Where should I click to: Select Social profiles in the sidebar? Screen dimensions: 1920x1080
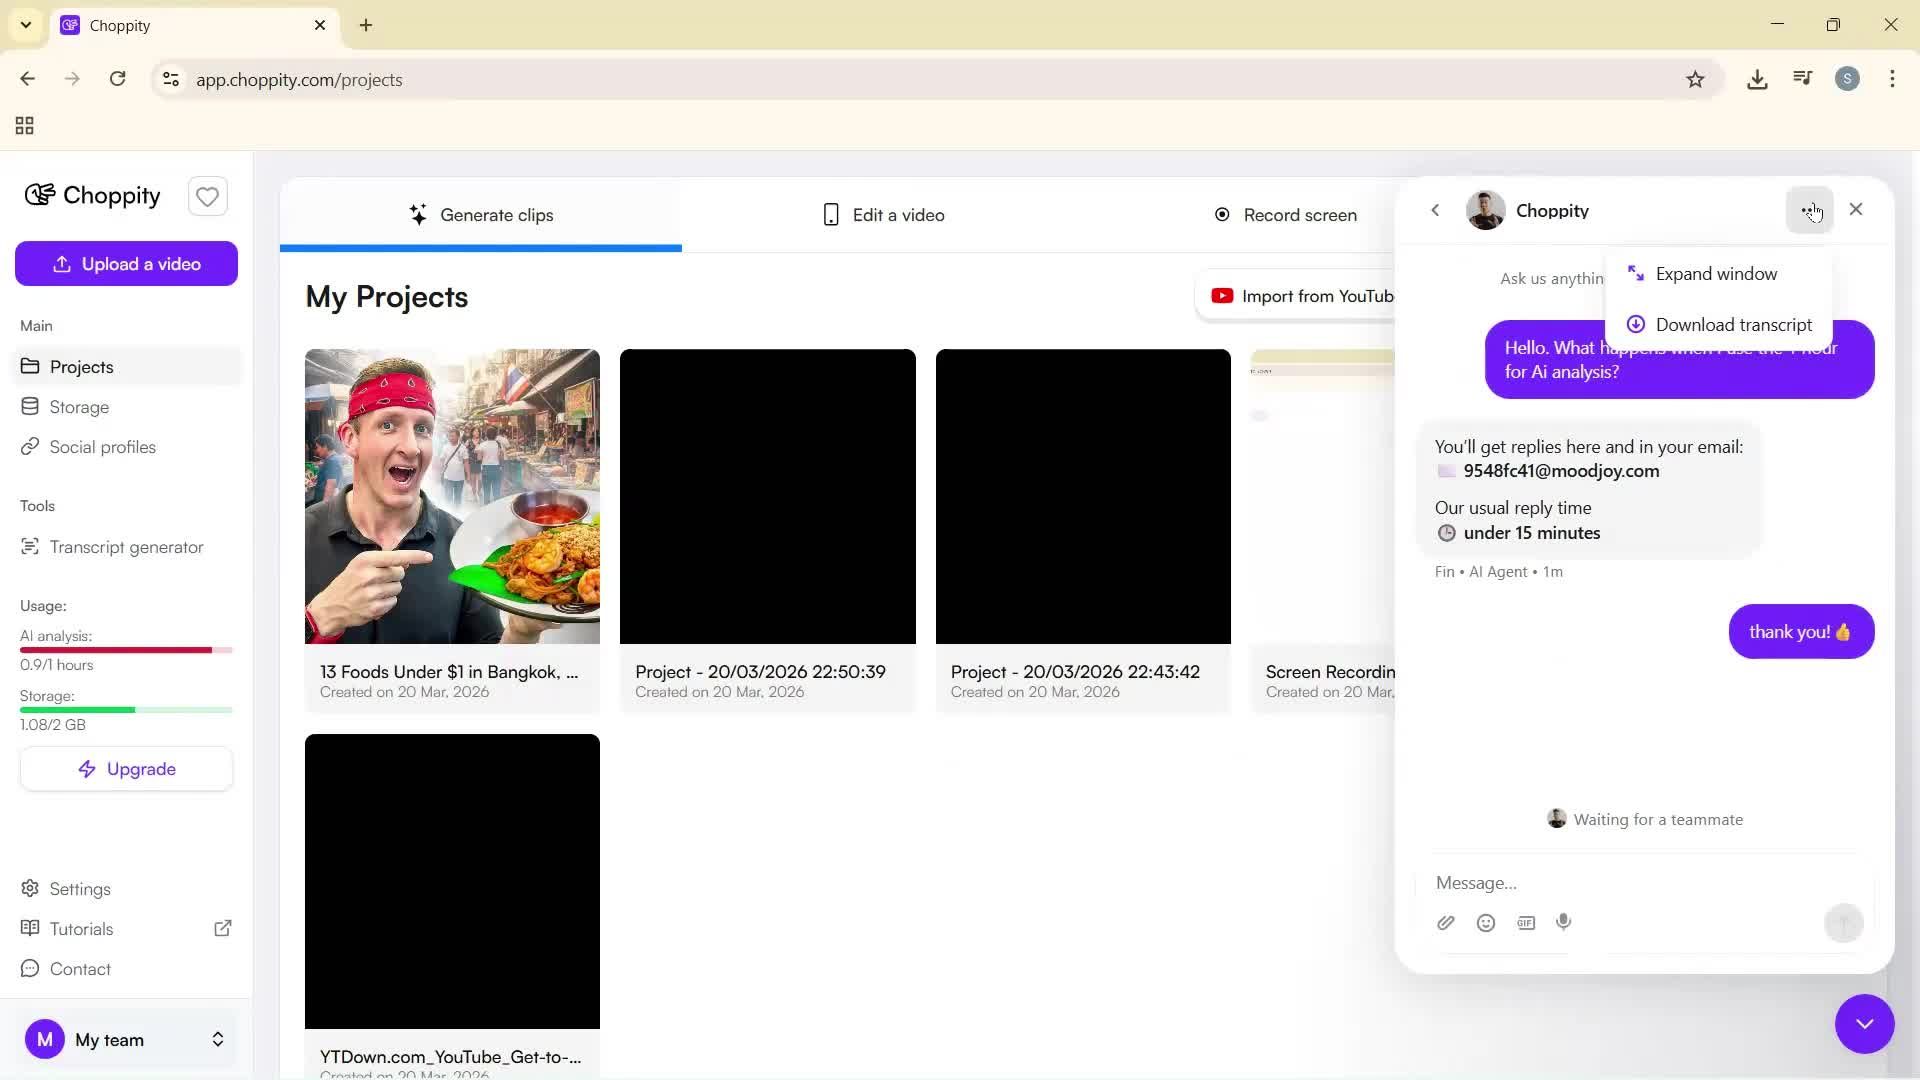102,447
